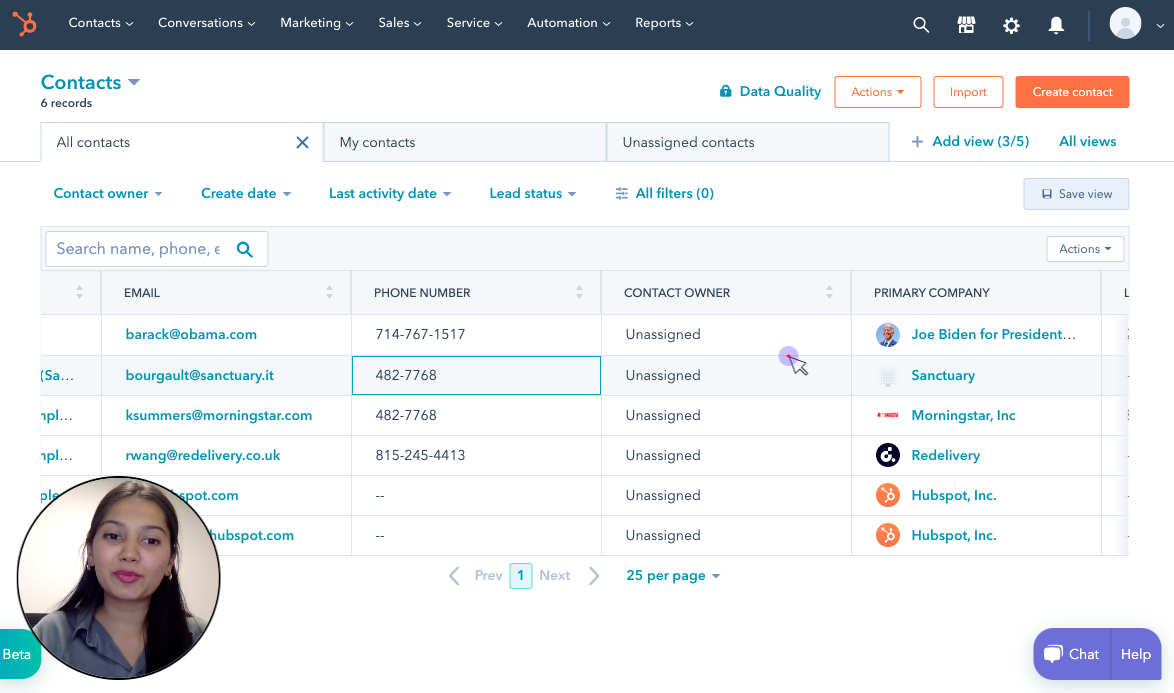Switch to the My contacts tab
This screenshot has width=1174, height=693.
point(377,142)
